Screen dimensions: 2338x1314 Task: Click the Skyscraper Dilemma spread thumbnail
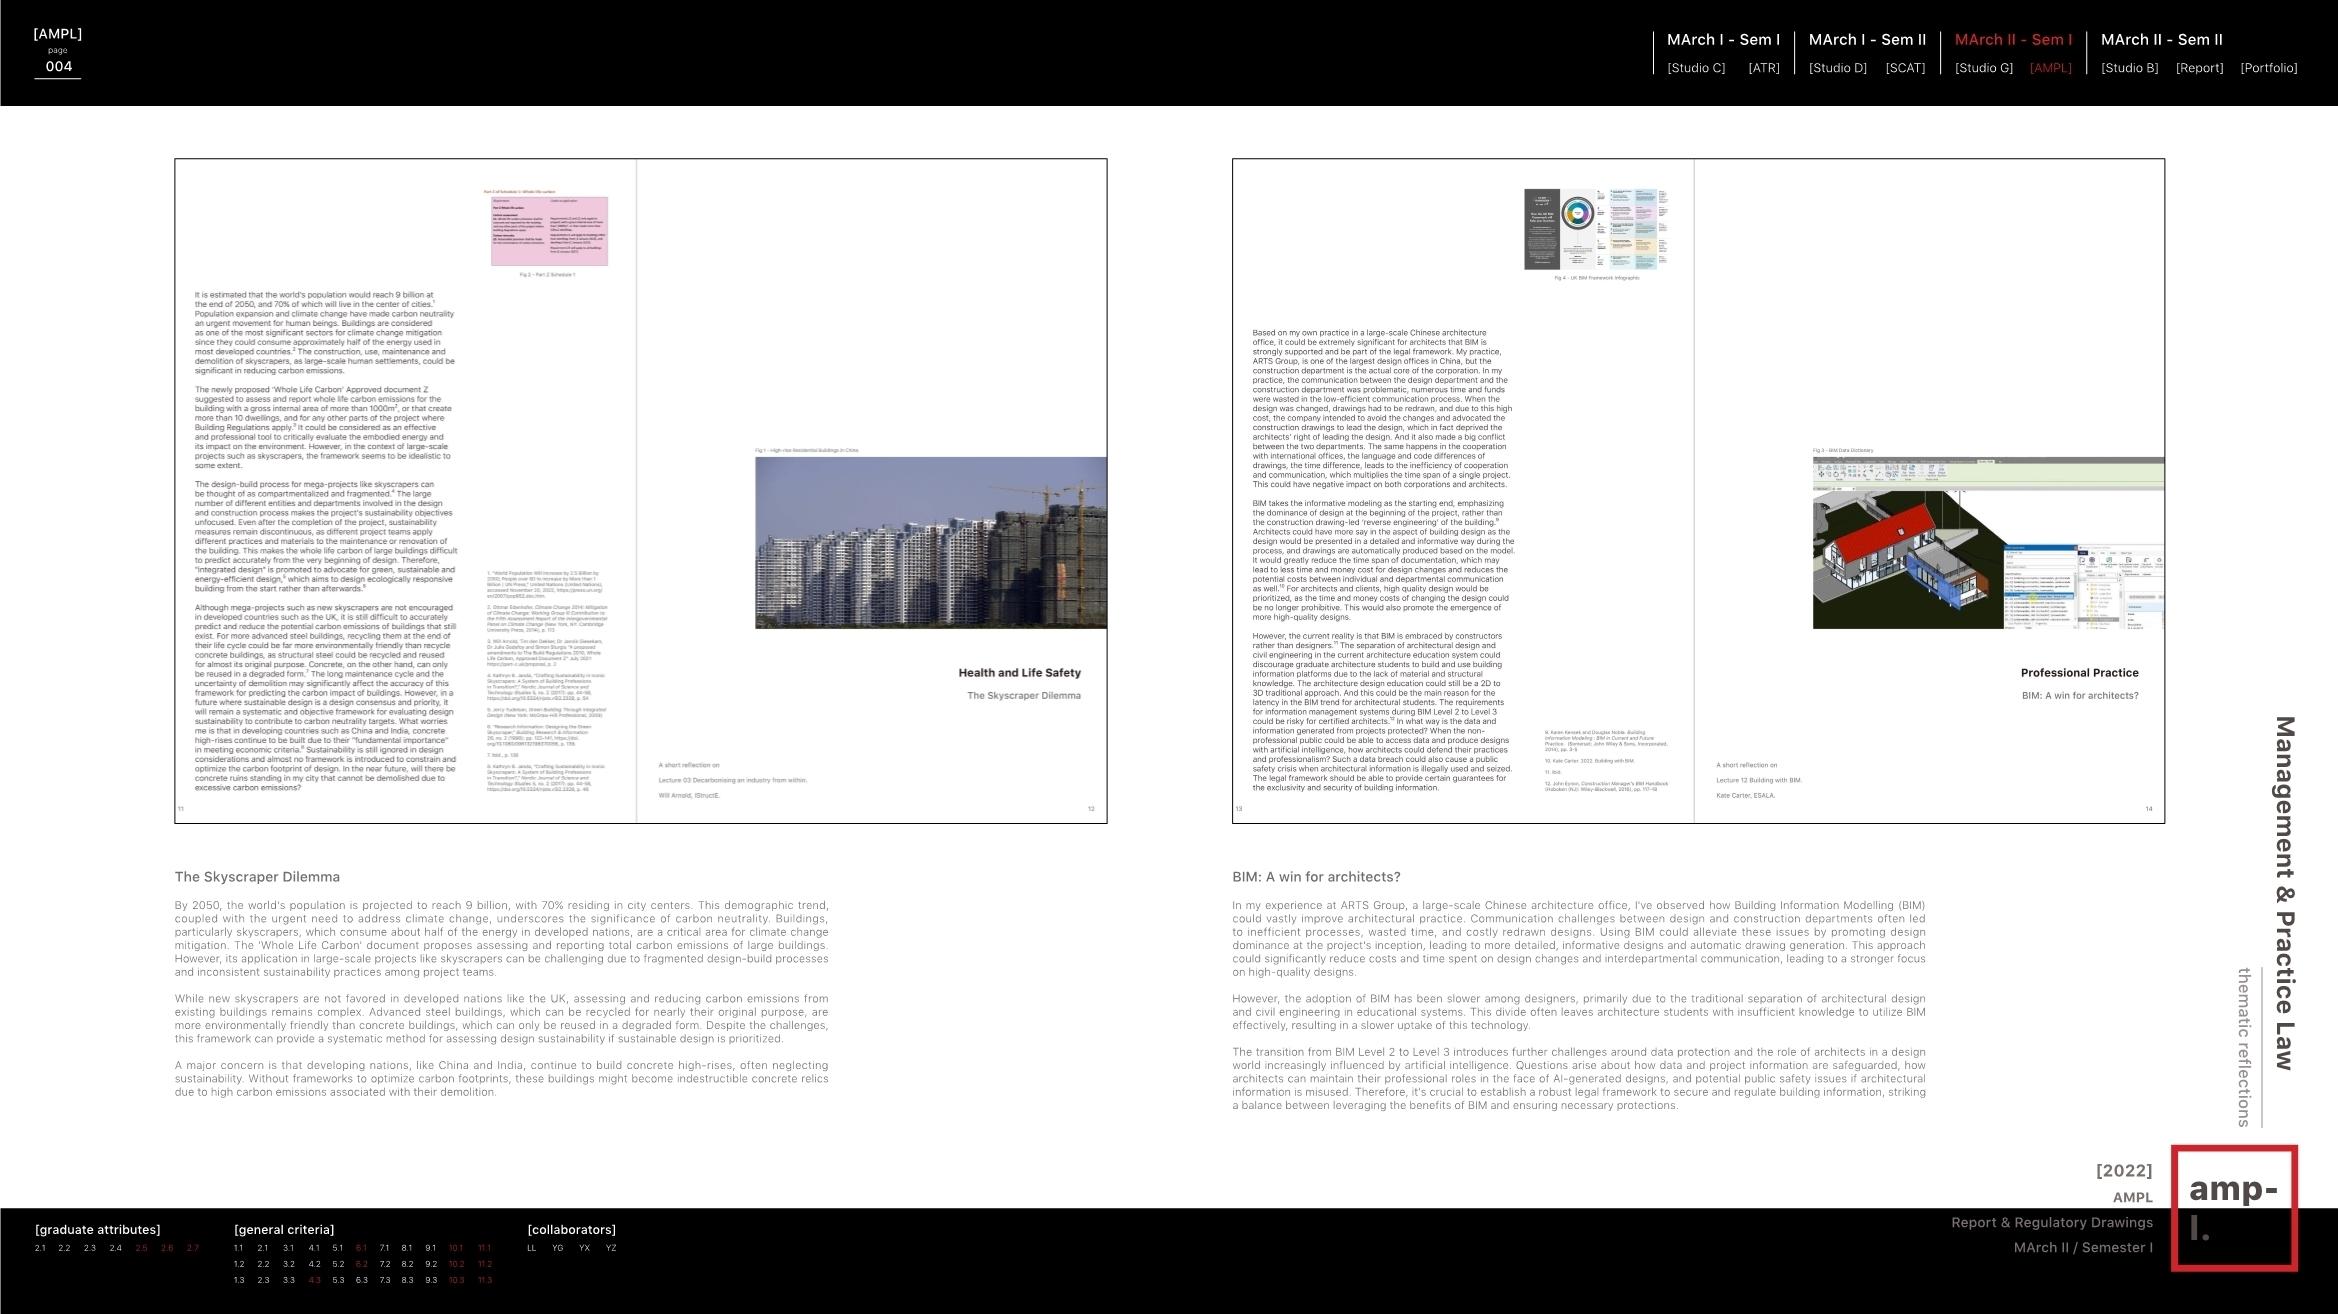[640, 490]
